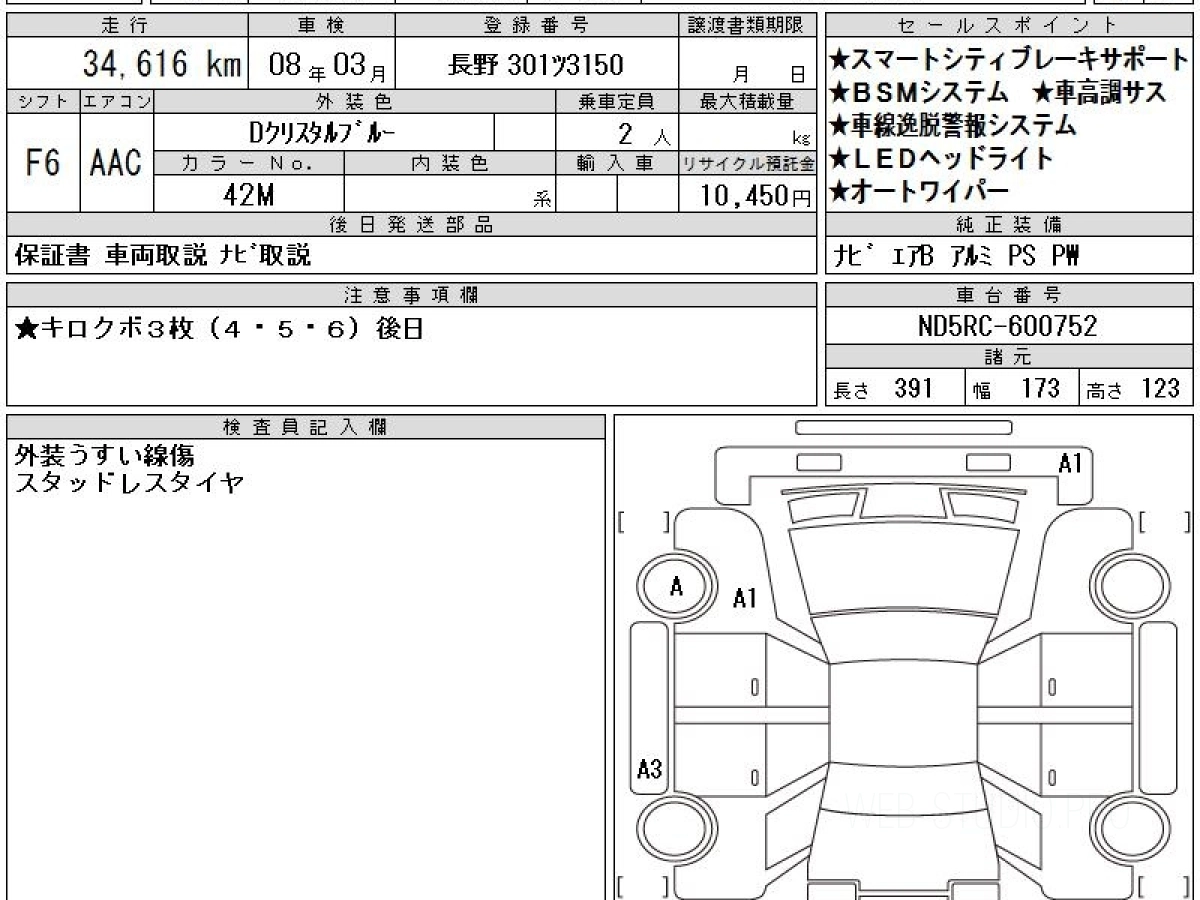Click the exterior color Dクリスタルブルー field
This screenshot has width=1200, height=900.
tap(323, 132)
